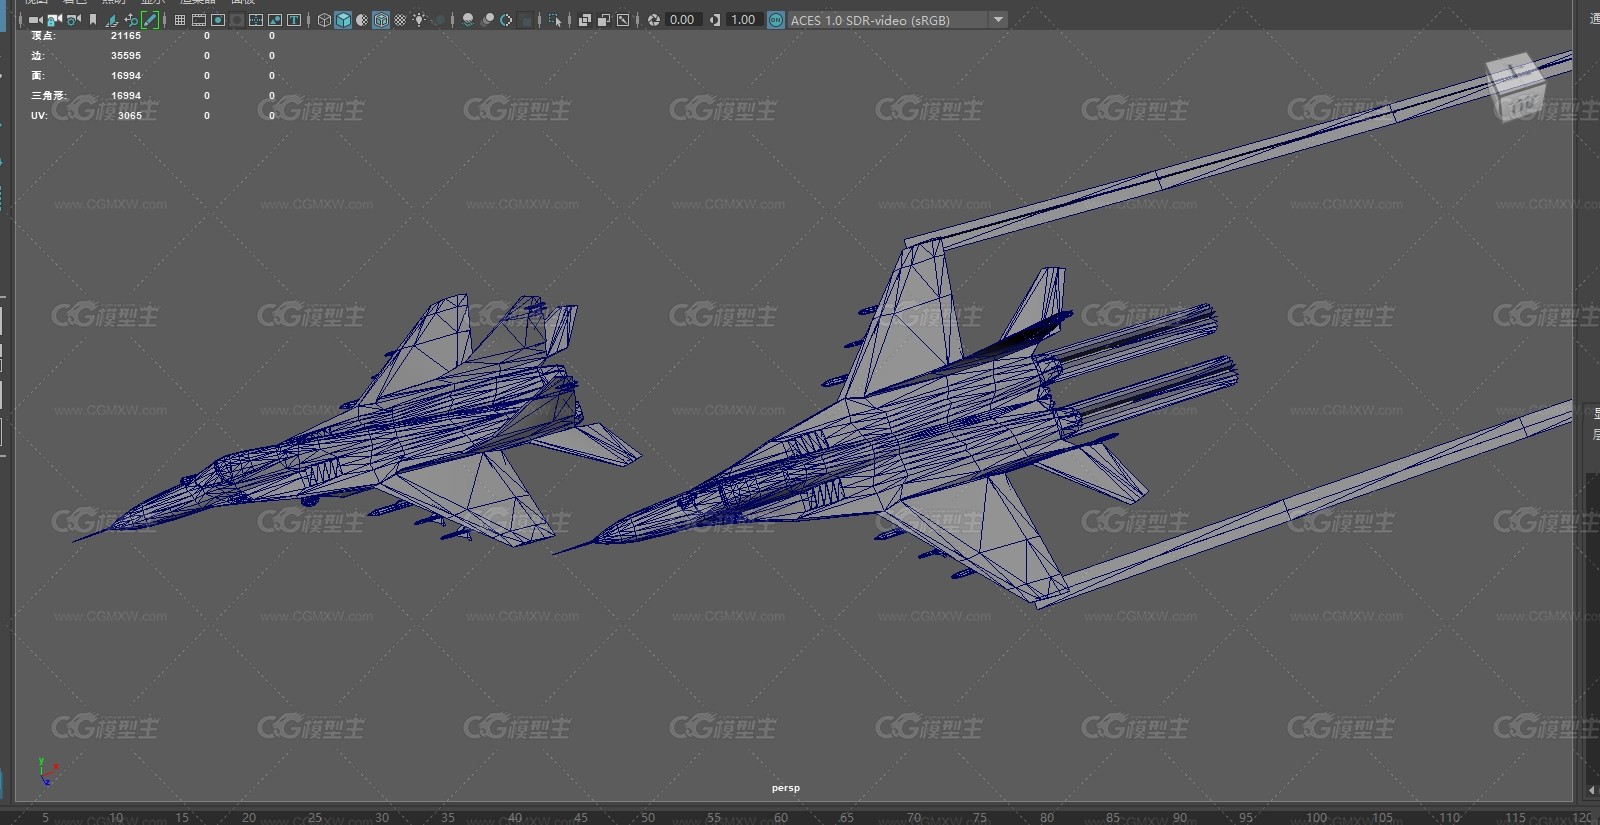Select Smooth Shade All cube icon
This screenshot has height=825, width=1600.
pyautogui.click(x=343, y=20)
